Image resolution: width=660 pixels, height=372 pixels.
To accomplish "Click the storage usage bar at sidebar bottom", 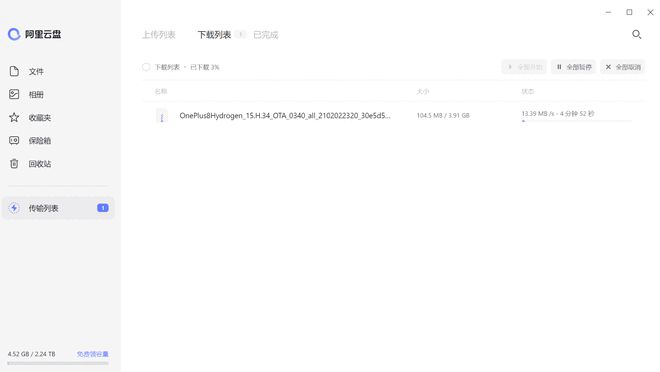I will pos(58,363).
